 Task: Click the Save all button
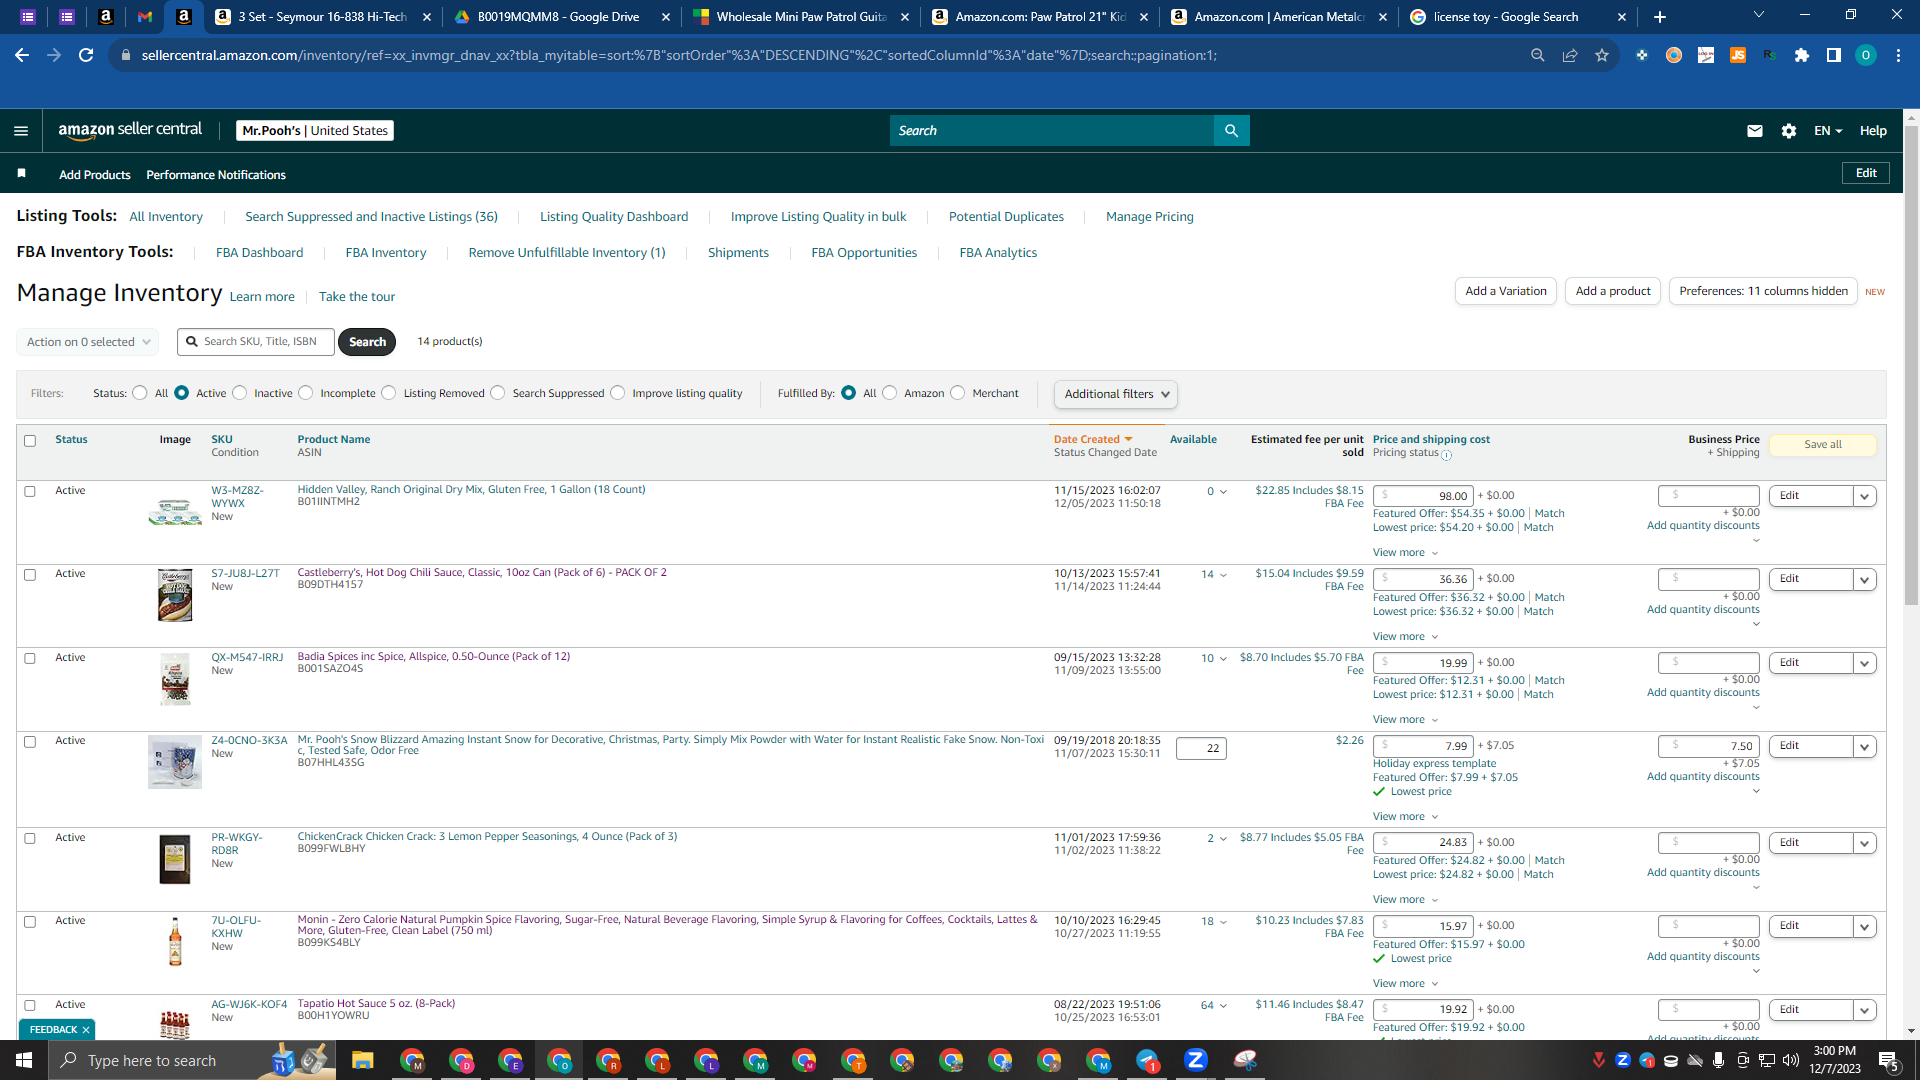pyautogui.click(x=1823, y=445)
